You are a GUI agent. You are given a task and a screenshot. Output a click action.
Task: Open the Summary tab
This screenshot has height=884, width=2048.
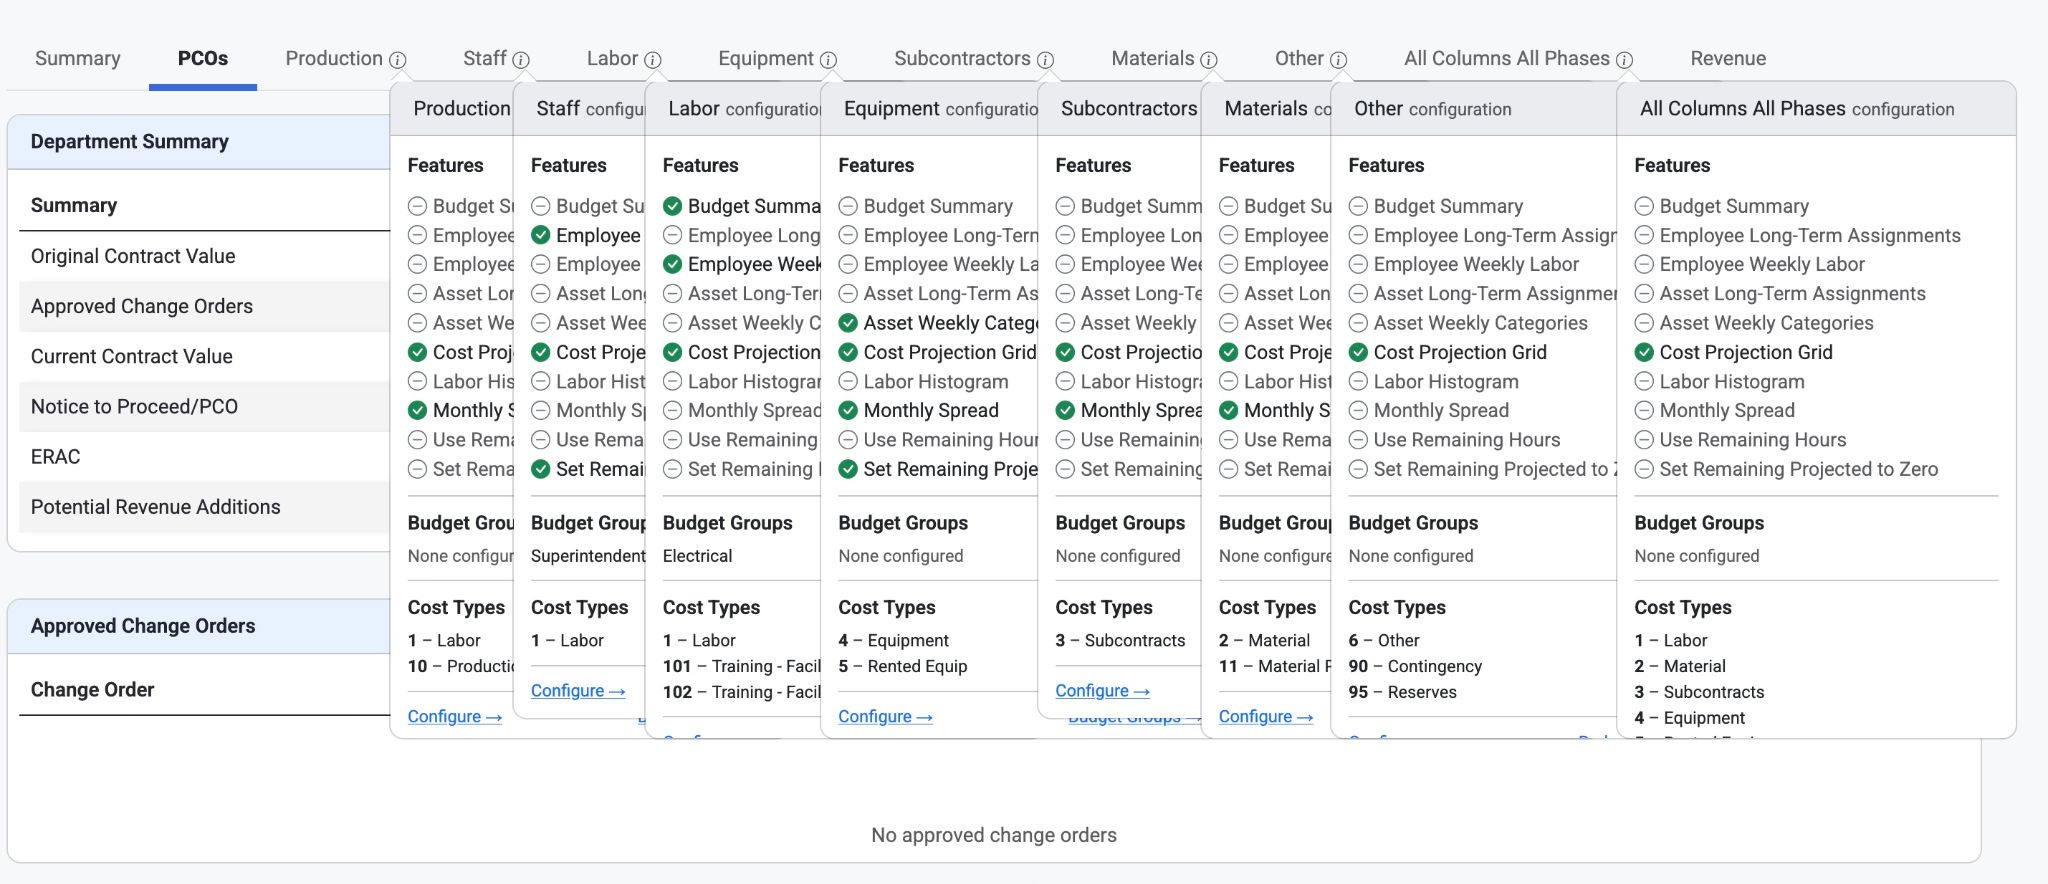[x=78, y=58]
